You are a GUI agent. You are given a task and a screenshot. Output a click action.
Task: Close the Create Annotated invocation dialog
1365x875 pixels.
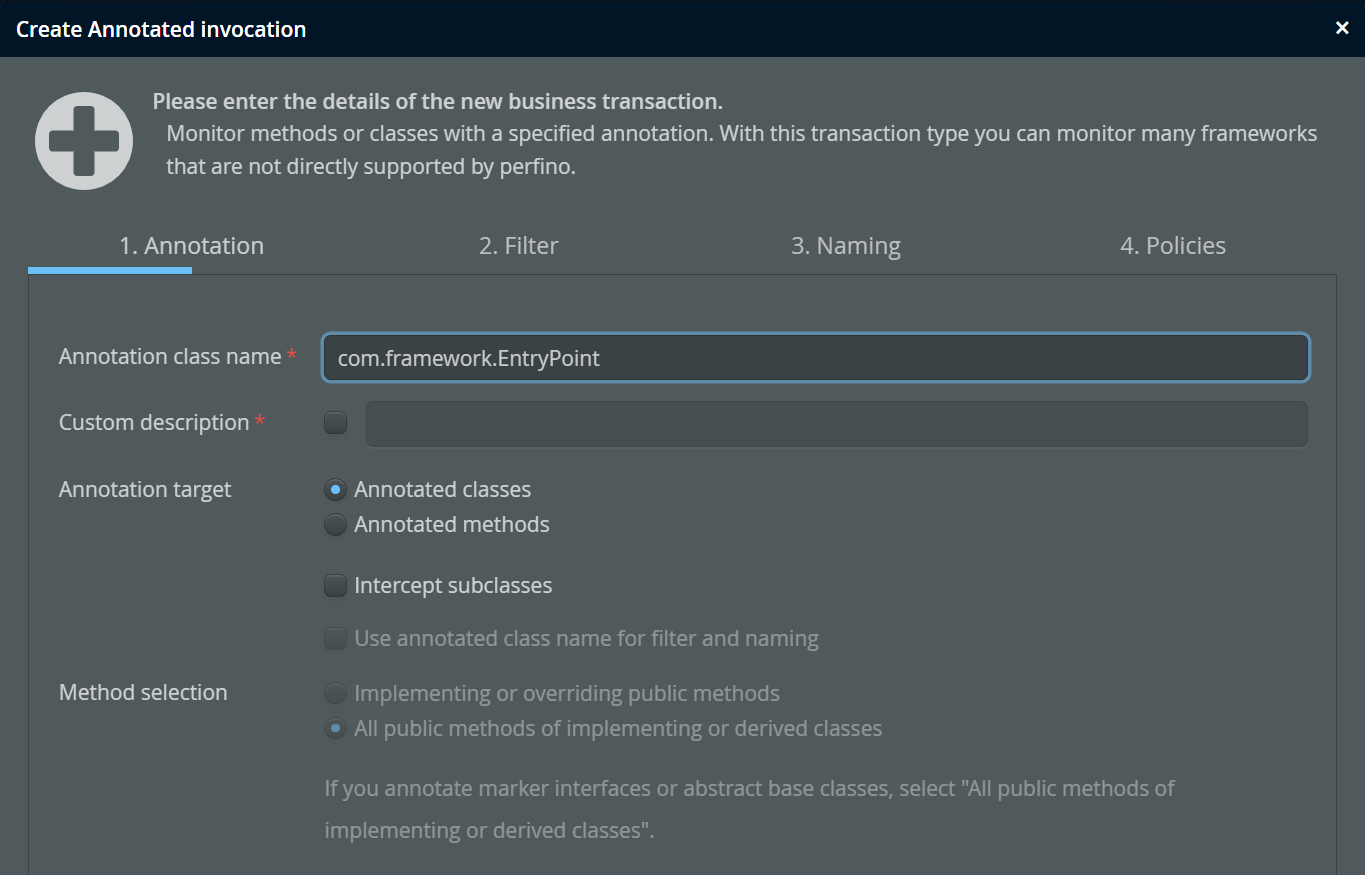click(1342, 28)
